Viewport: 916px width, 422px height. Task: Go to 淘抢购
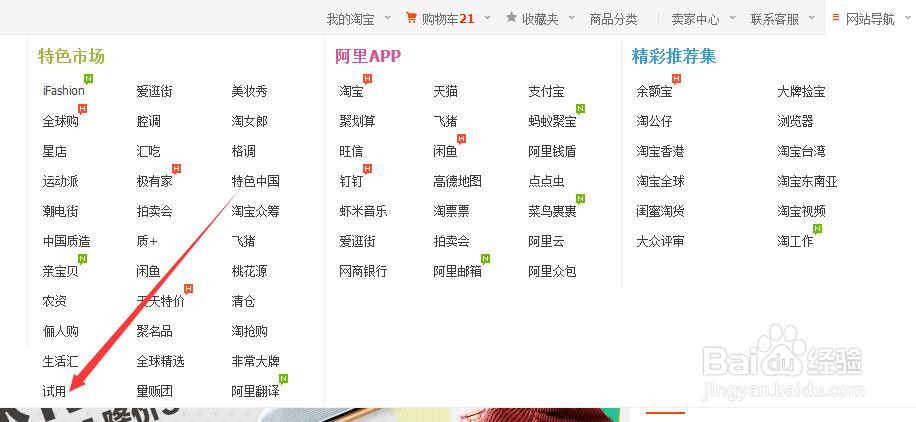(249, 331)
